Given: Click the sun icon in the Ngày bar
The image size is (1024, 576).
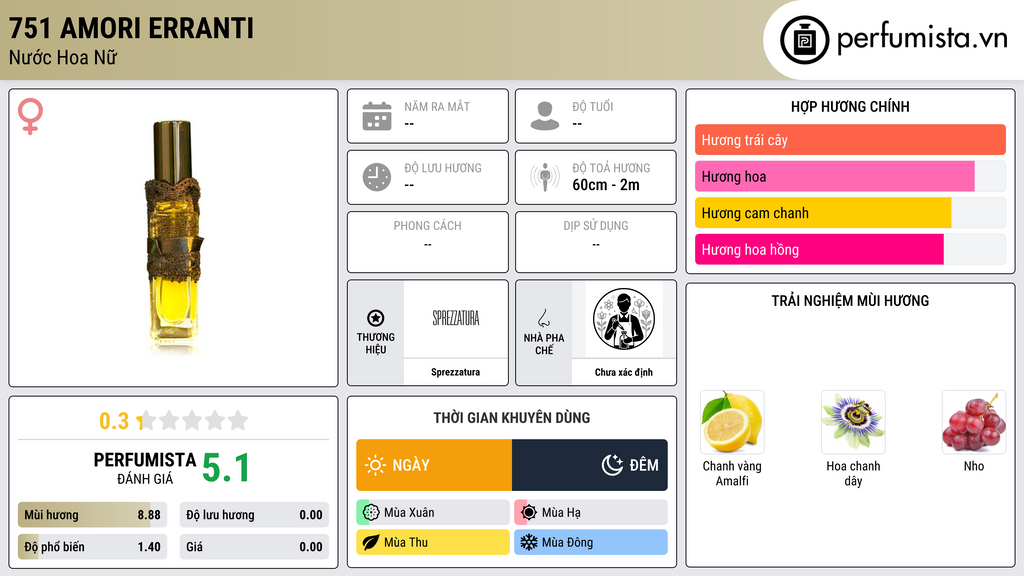Looking at the screenshot, I should [x=376, y=465].
